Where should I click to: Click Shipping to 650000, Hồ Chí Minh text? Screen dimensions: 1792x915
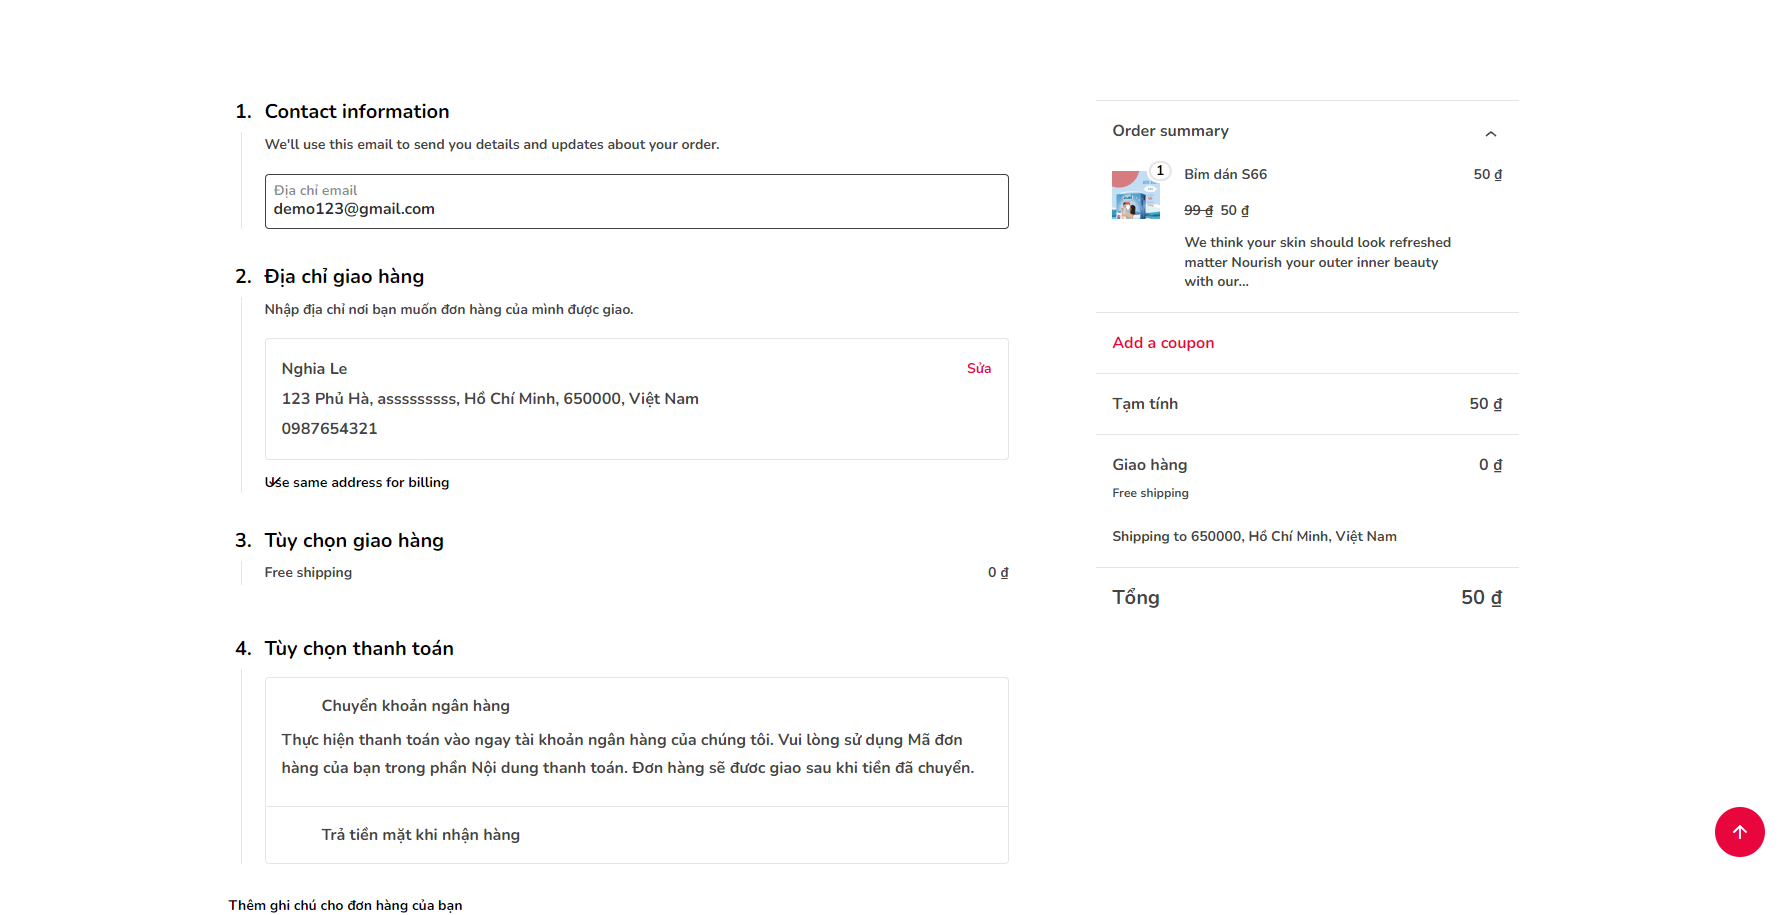(x=1254, y=537)
